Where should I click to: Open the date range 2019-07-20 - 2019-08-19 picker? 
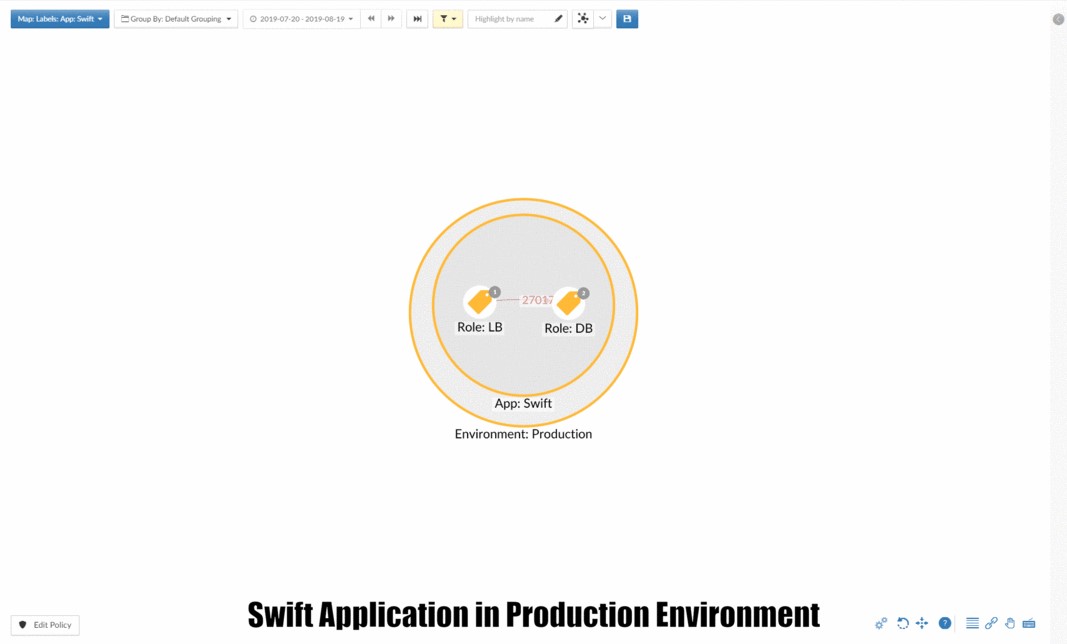click(301, 19)
